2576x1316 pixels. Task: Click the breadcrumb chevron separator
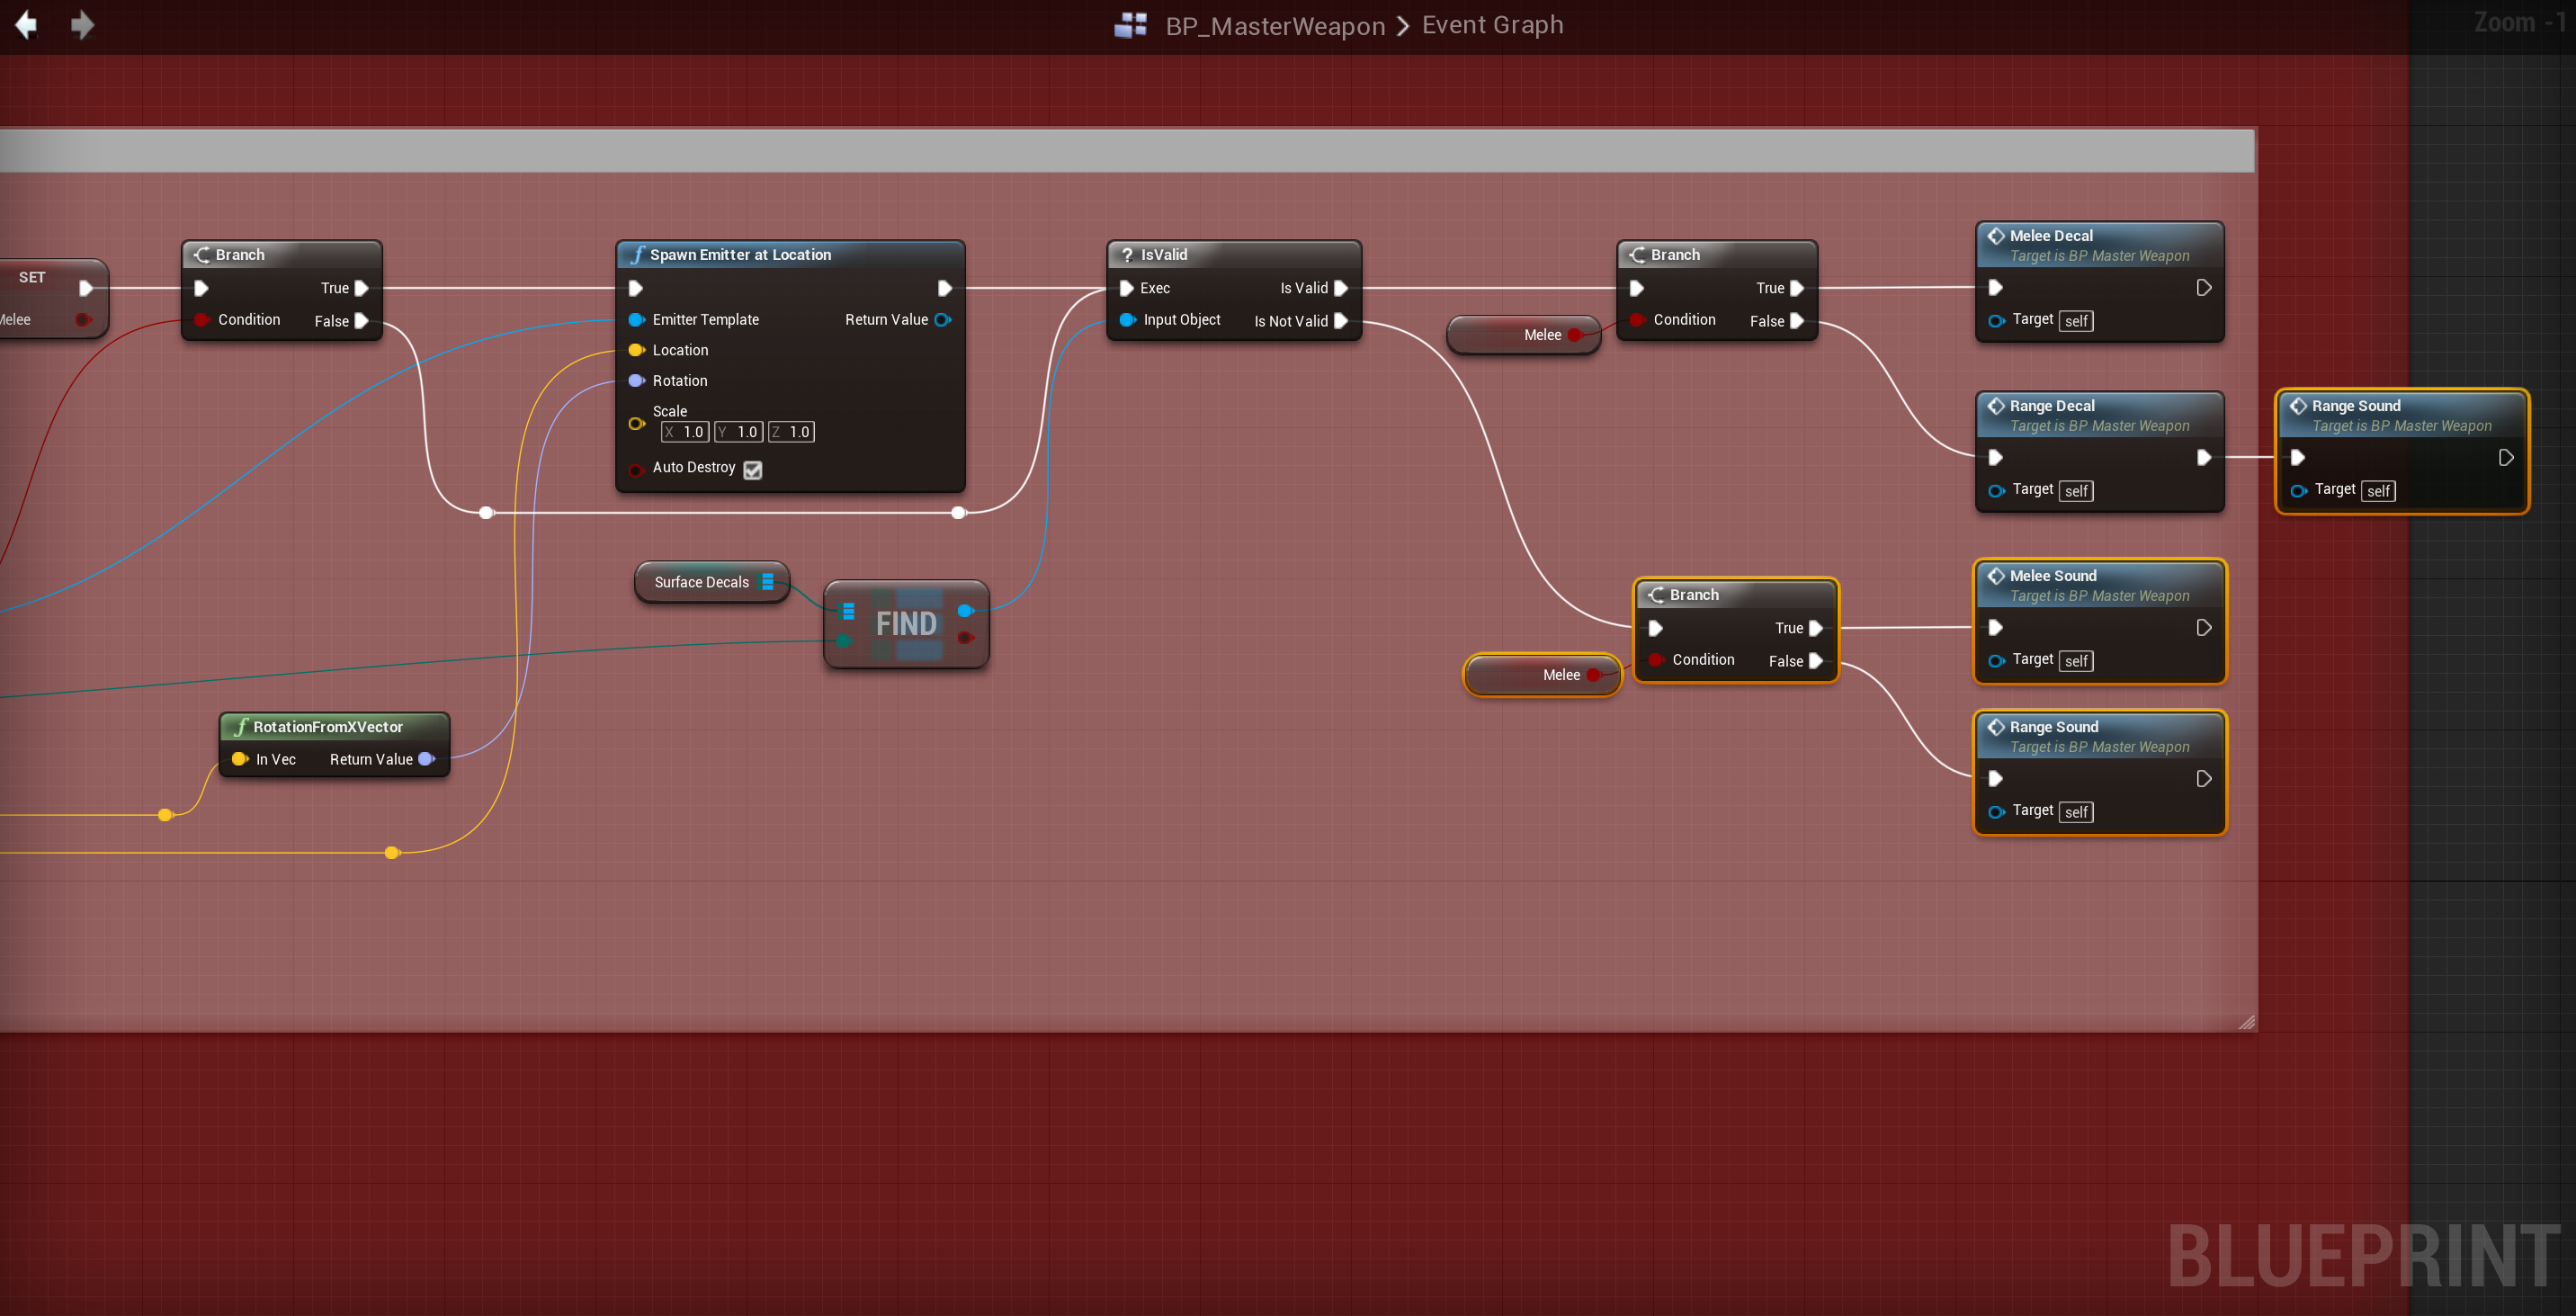1403,25
